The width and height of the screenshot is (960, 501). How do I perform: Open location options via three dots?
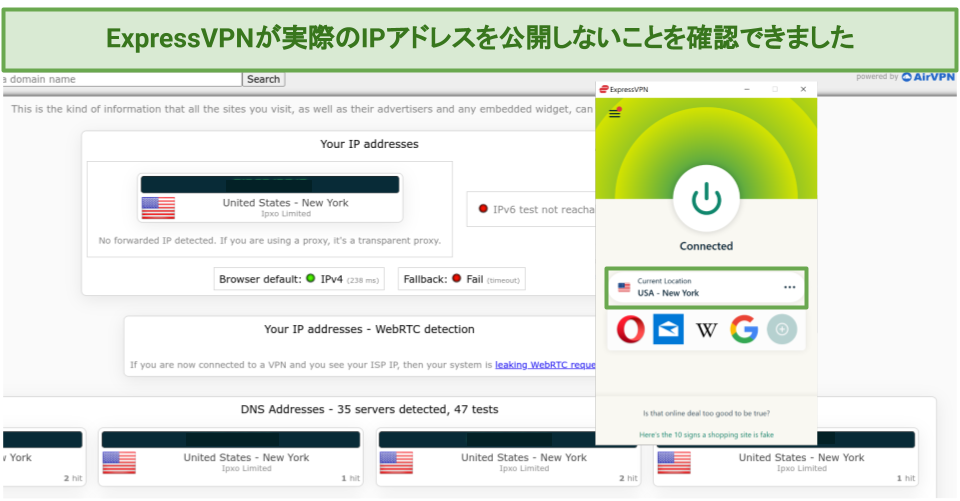point(789,287)
